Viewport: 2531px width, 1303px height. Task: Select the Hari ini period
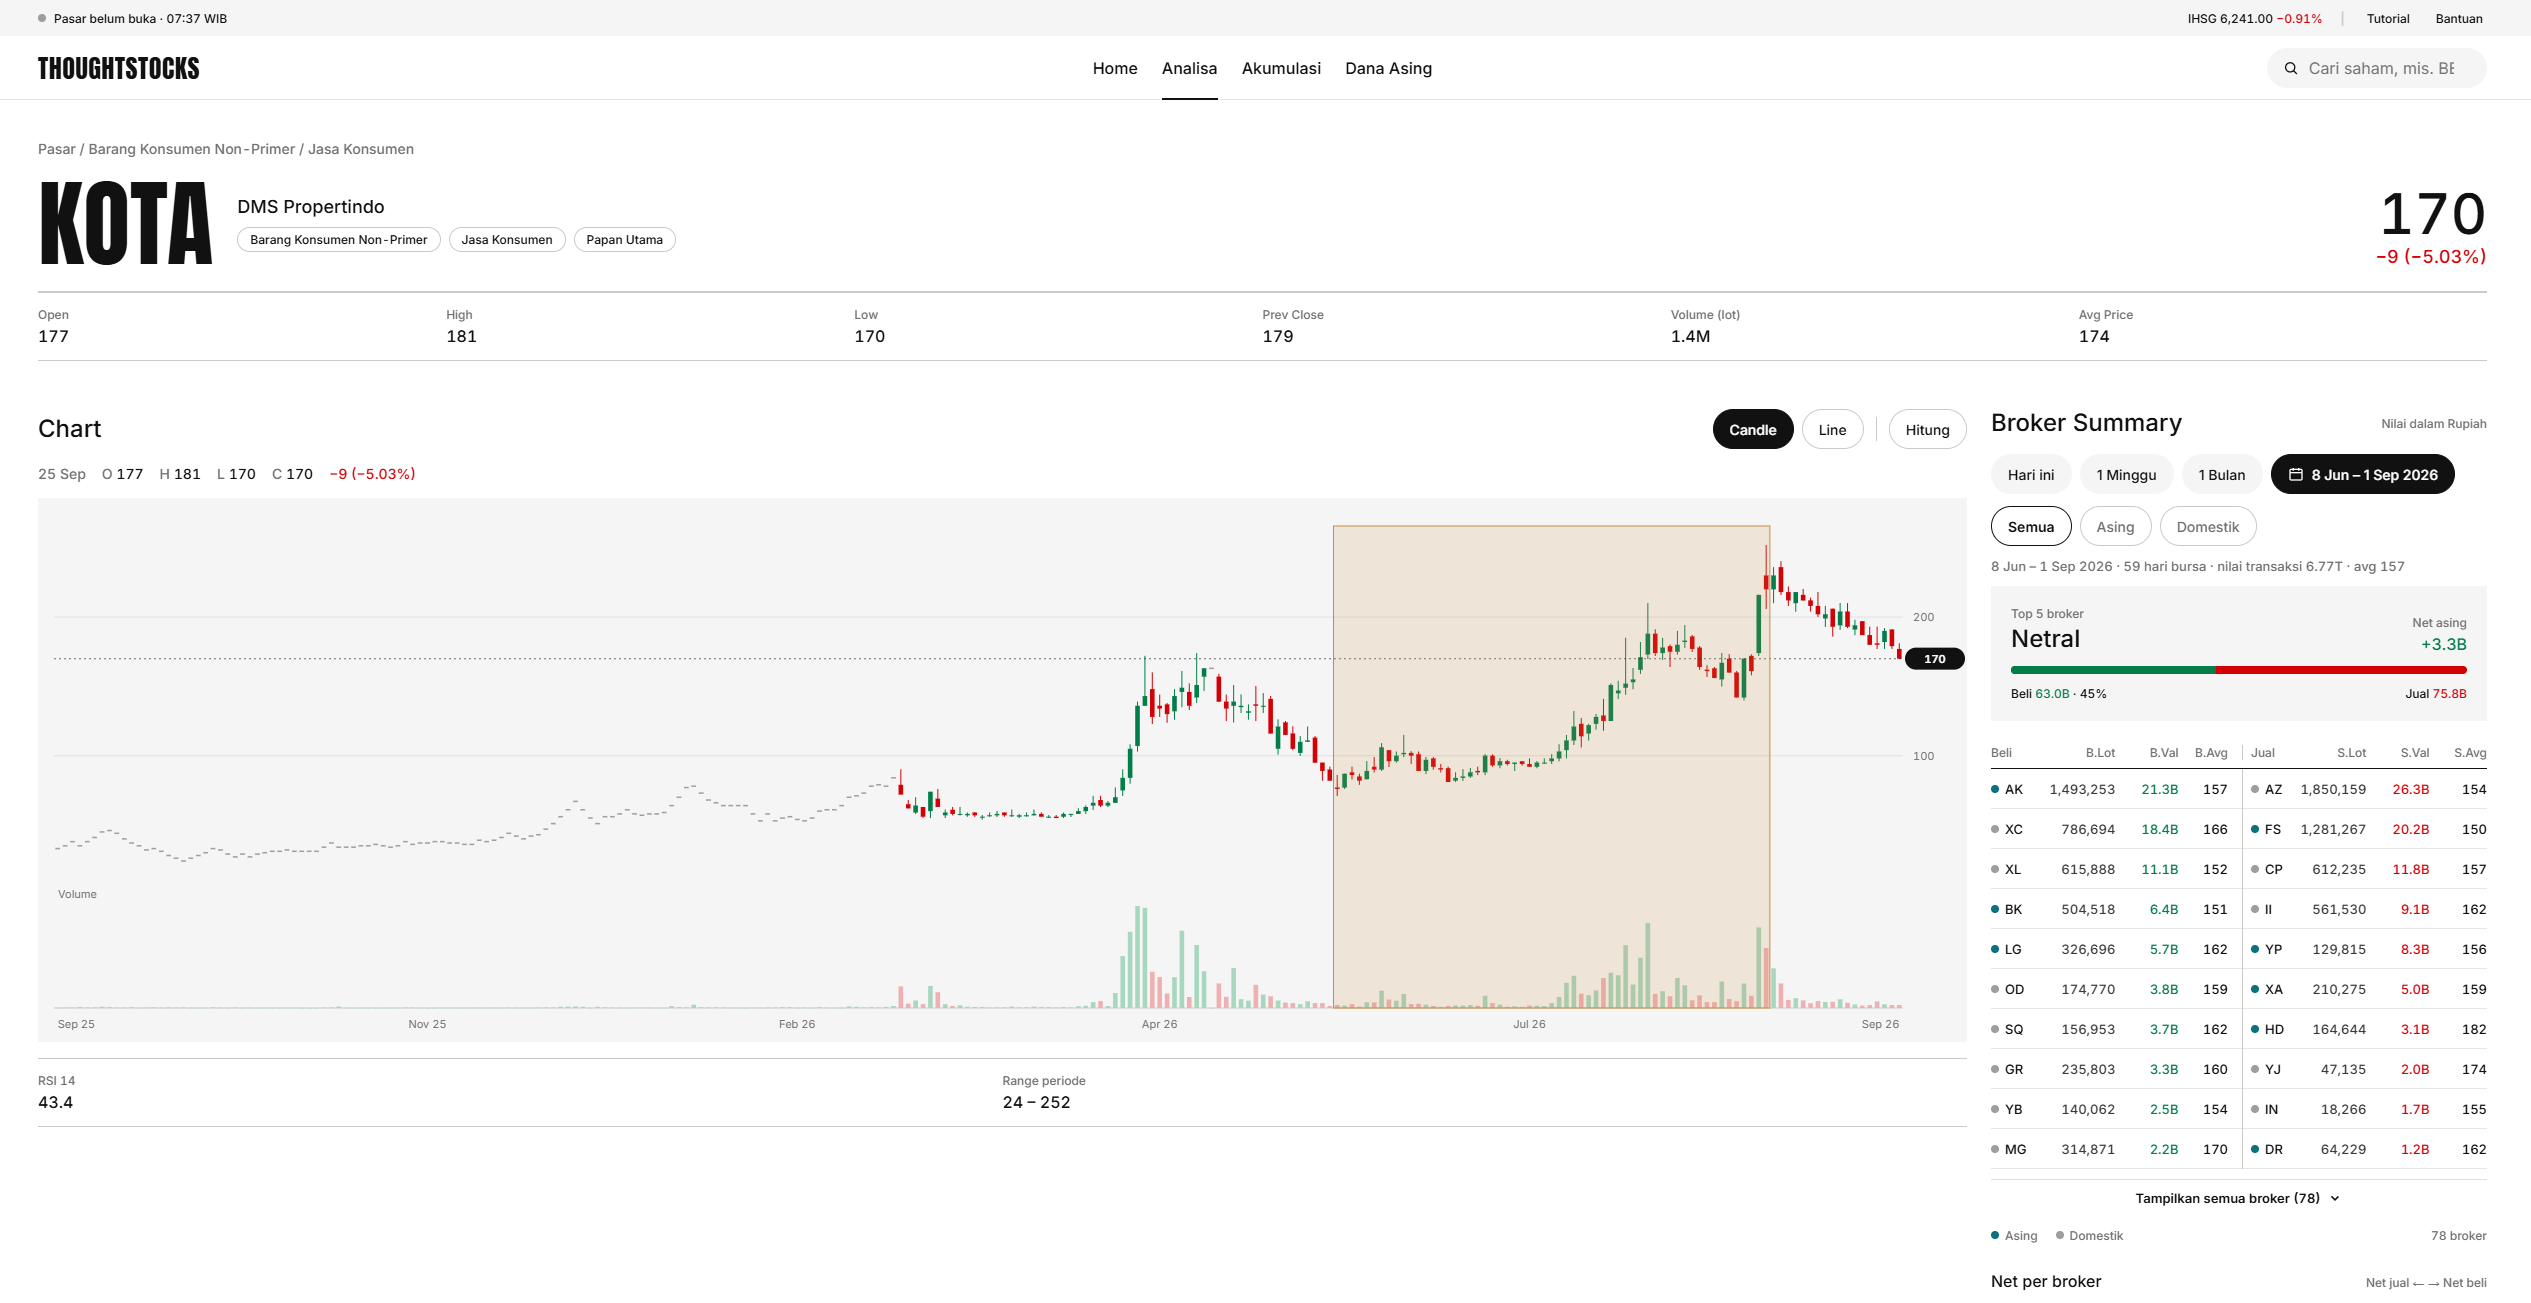coord(2031,475)
